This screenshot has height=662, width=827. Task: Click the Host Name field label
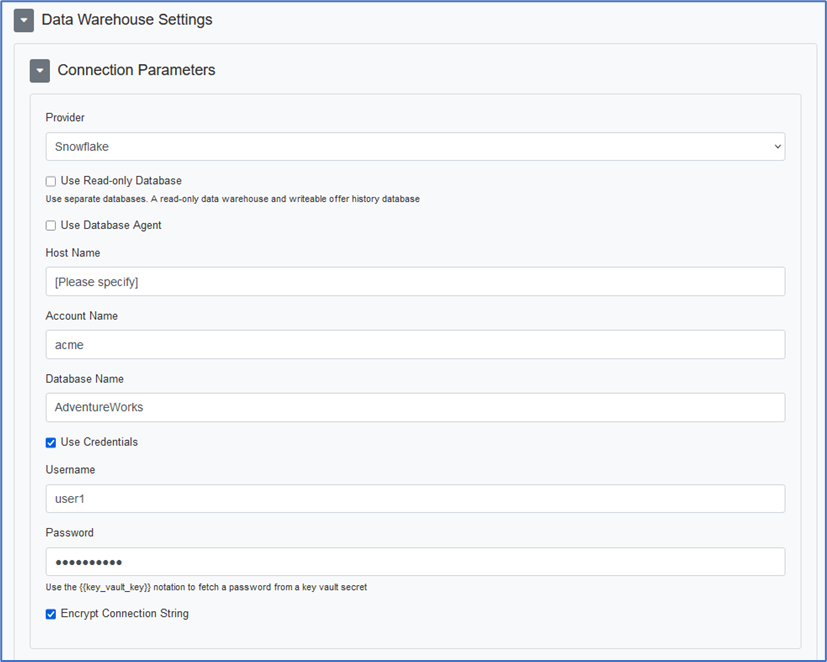73,253
